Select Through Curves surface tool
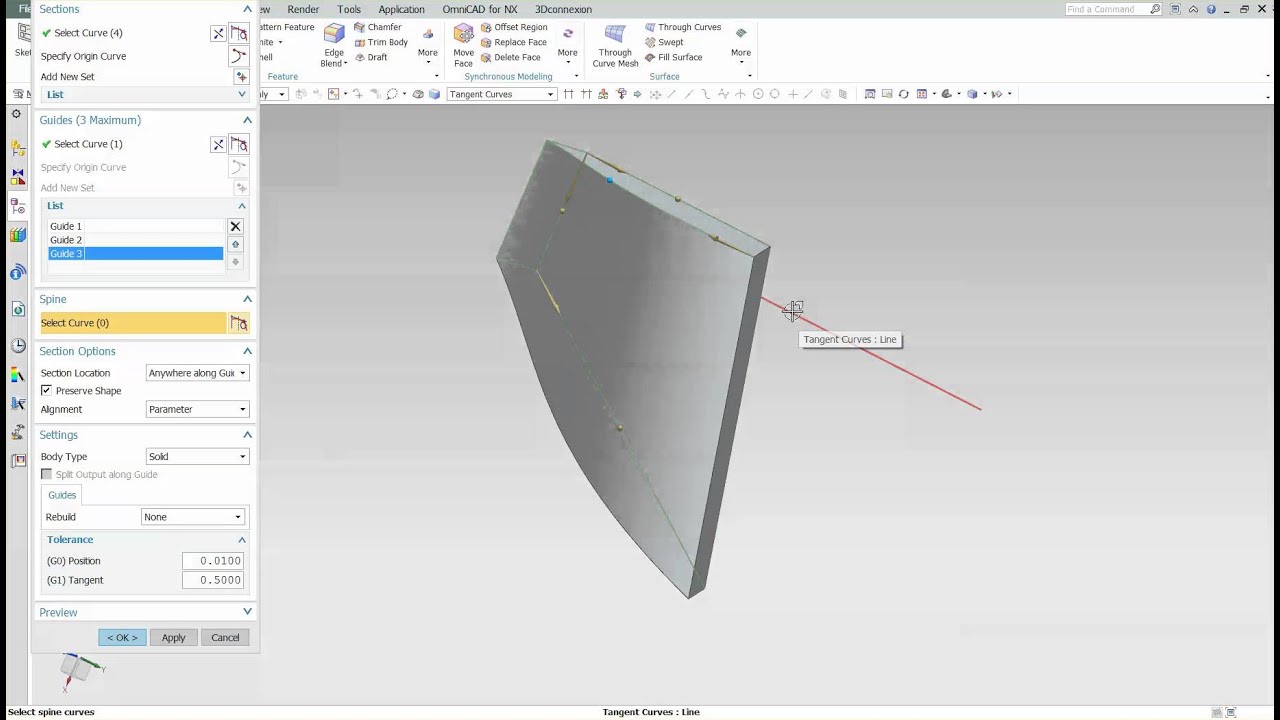The width and height of the screenshot is (1280, 720). coord(683,27)
